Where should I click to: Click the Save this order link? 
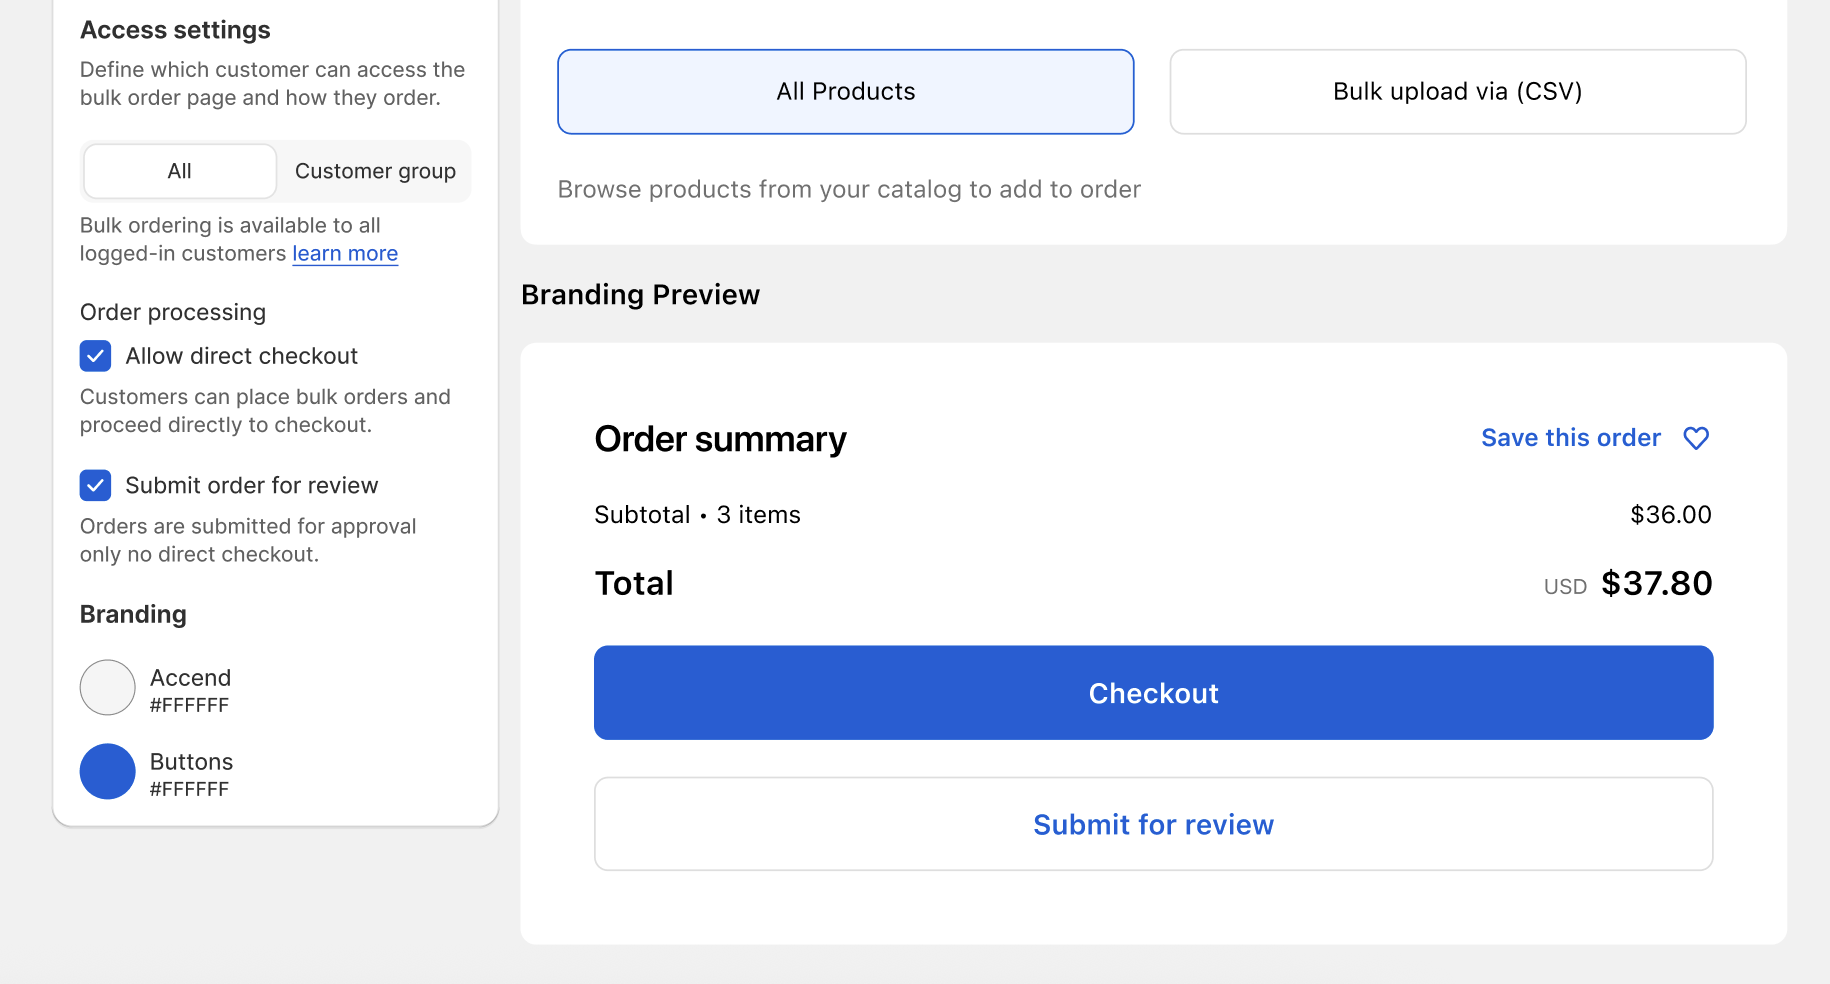coord(1570,438)
